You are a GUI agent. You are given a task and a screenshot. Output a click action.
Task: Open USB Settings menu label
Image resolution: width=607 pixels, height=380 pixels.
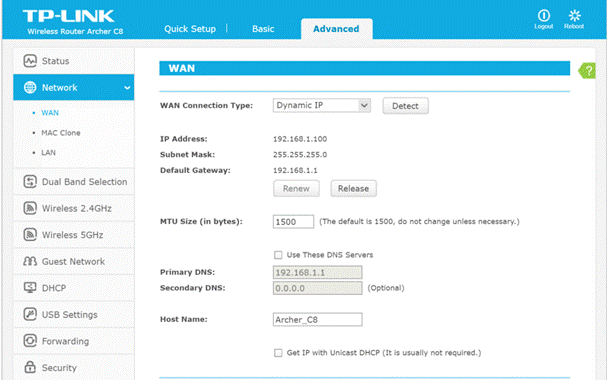pos(70,315)
